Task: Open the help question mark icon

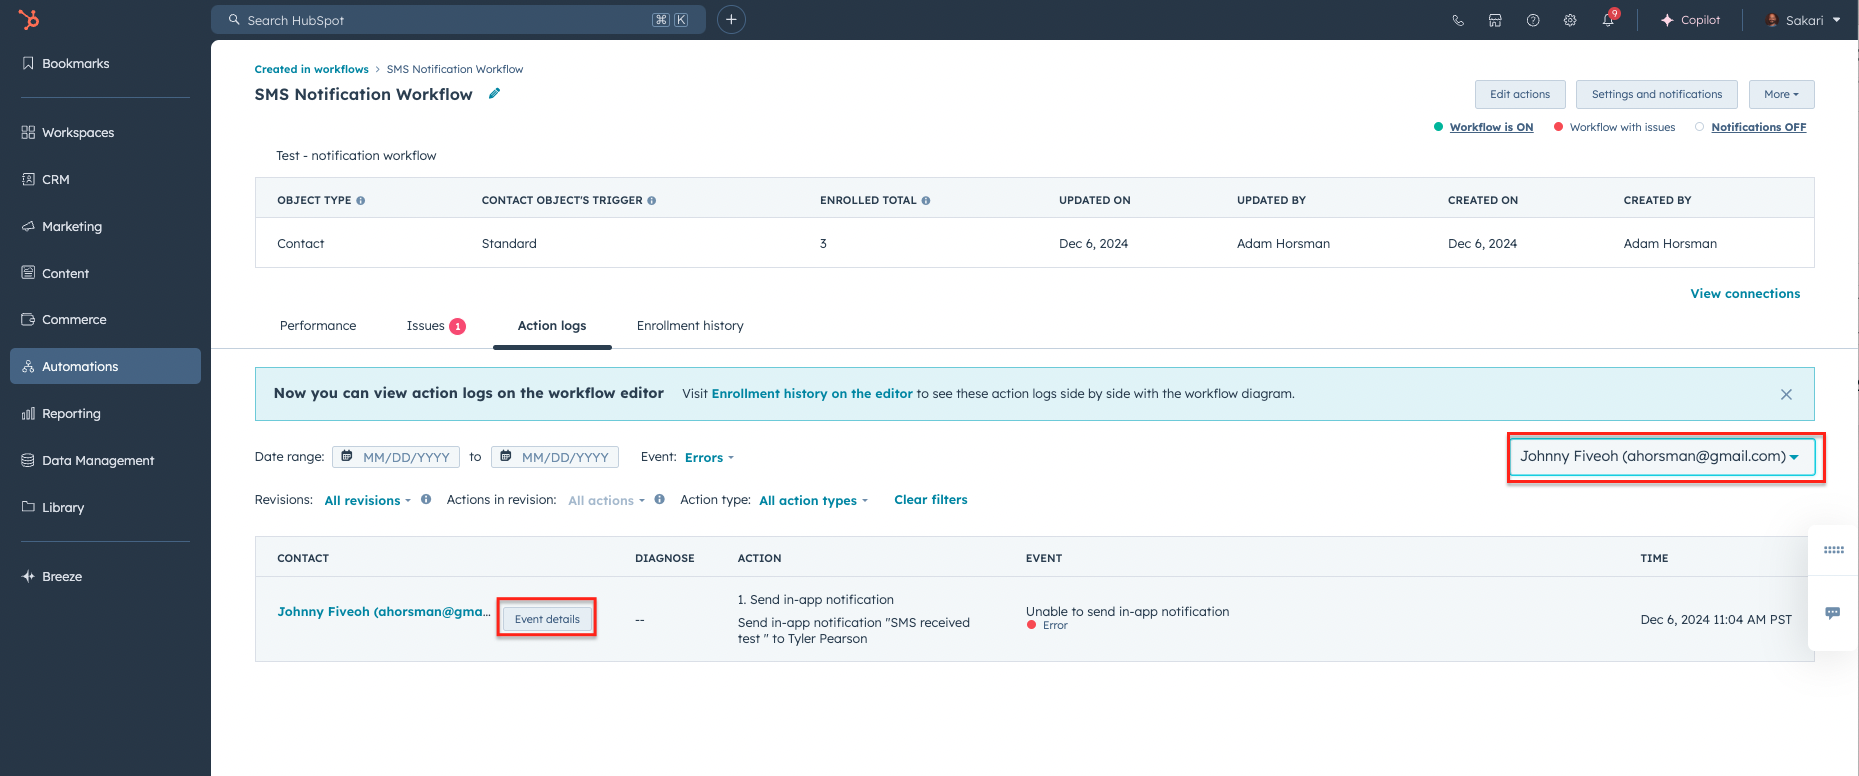Action: [1533, 20]
